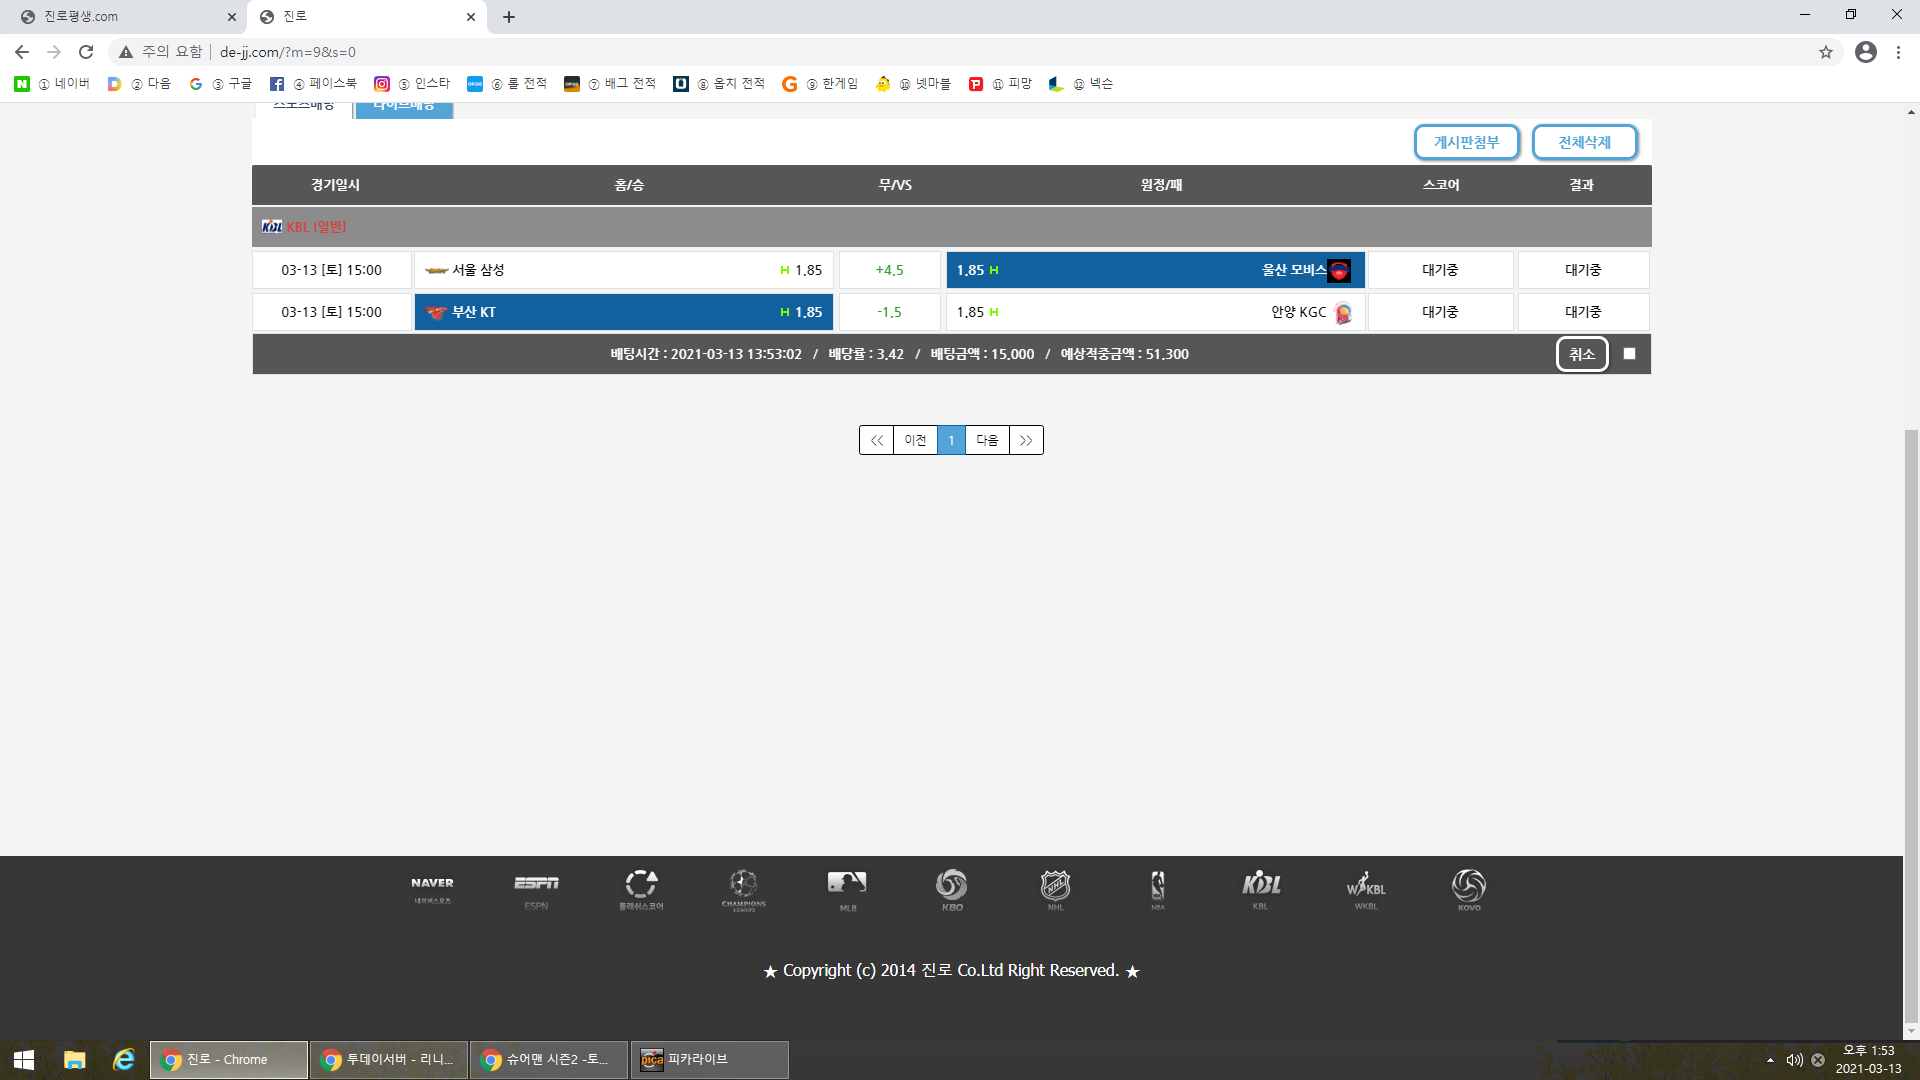Click the 다음 next page button
This screenshot has height=1080, width=1920.
coord(987,440)
